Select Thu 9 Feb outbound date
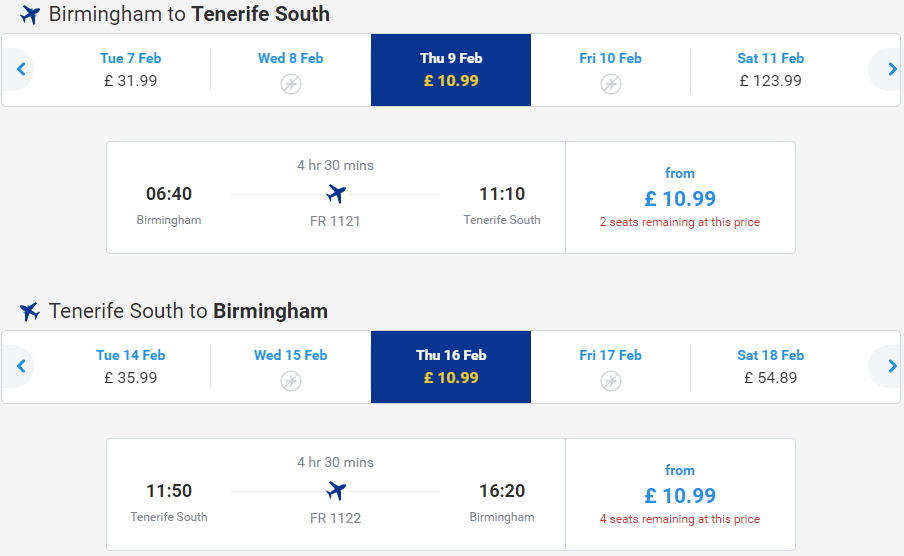The height and width of the screenshot is (556, 904). click(451, 70)
